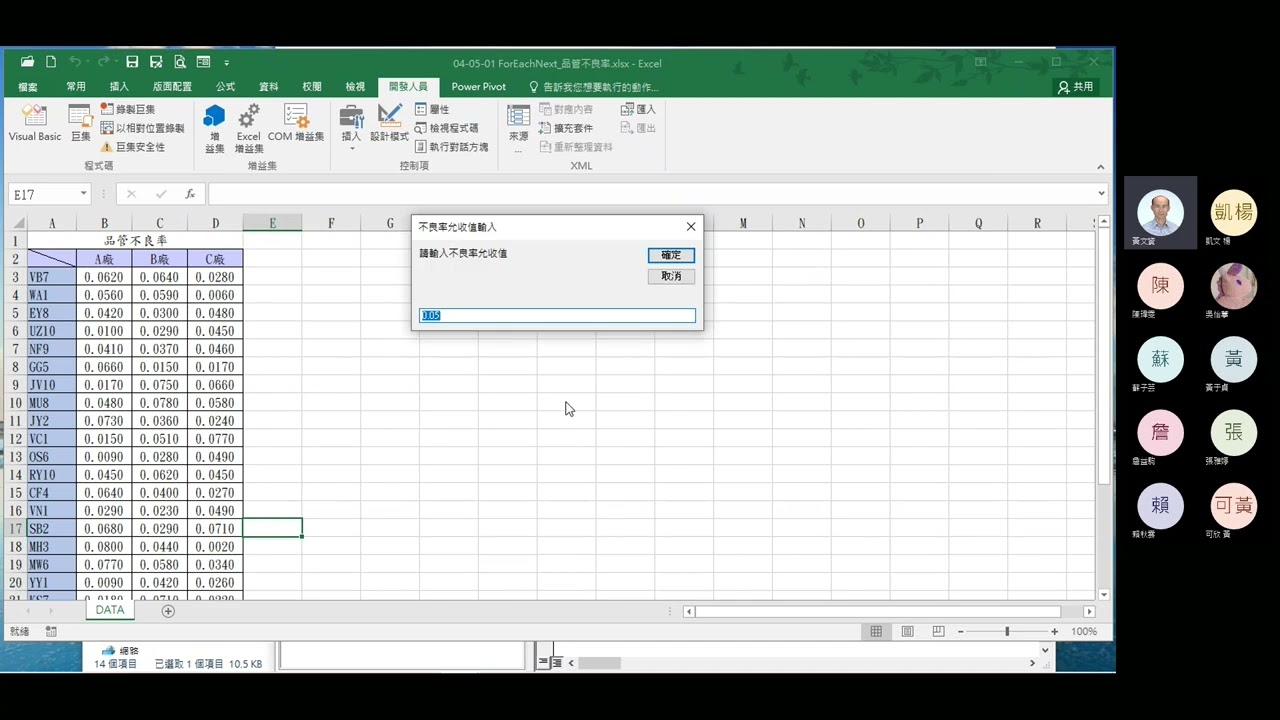
Task: Click 擴充套件 expansion packs
Action: 566,128
